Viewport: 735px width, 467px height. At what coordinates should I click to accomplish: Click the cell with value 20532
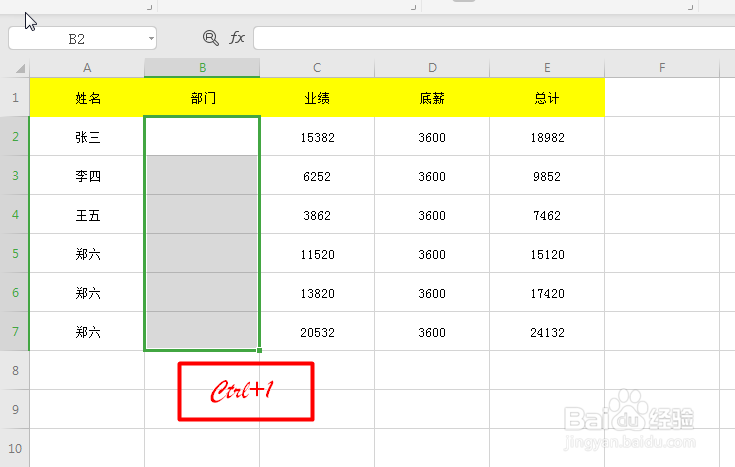tap(317, 331)
